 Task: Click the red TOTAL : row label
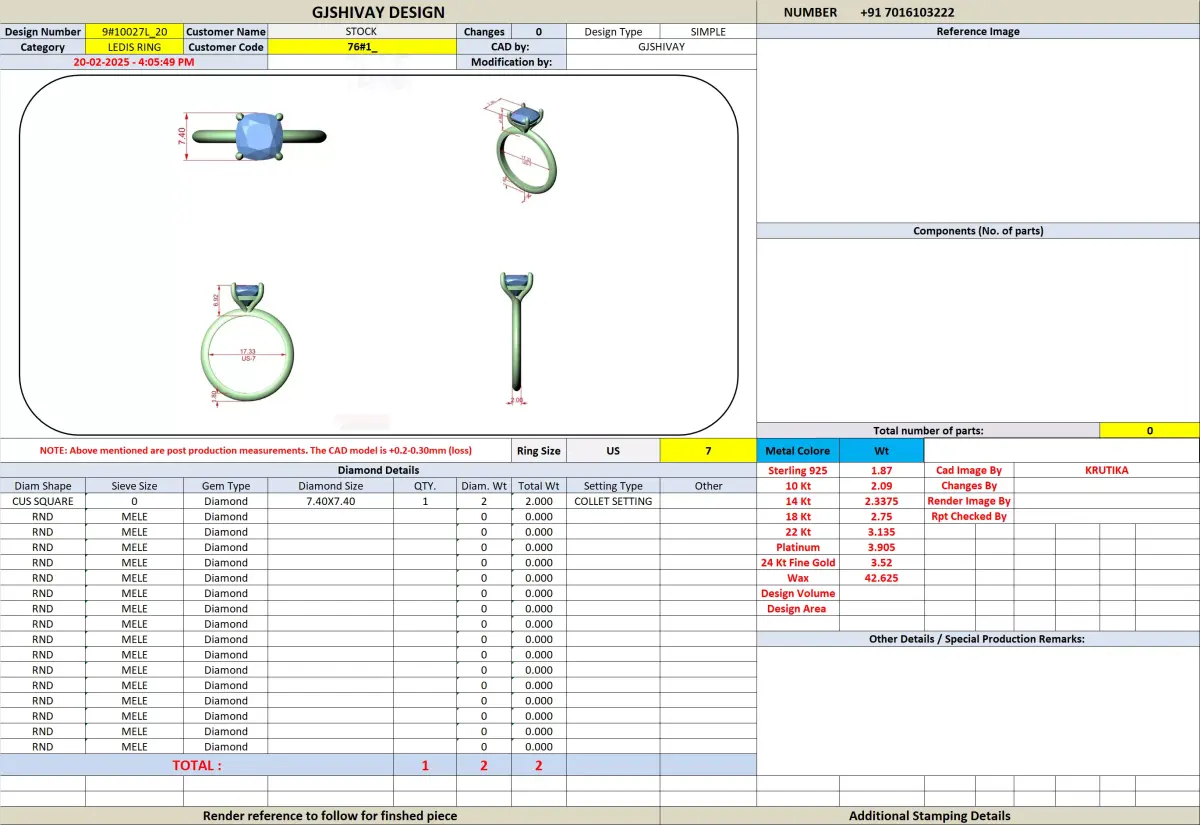(197, 765)
